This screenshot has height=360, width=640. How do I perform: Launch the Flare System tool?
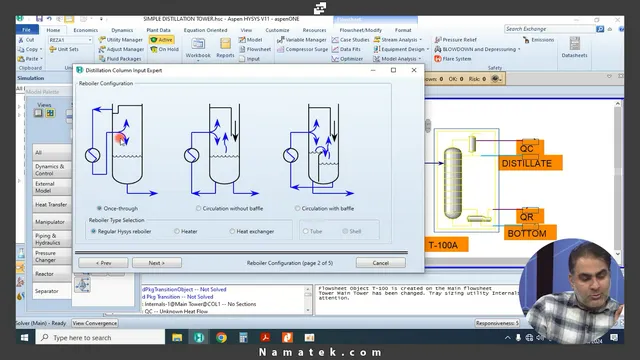tap(453, 59)
